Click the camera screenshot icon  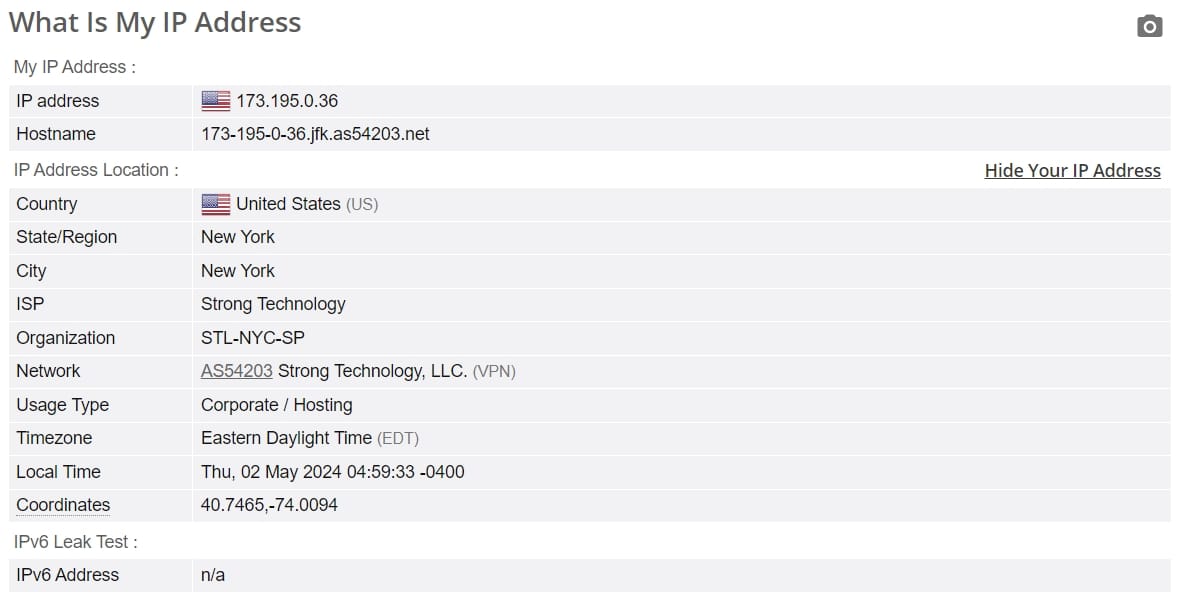tap(1149, 26)
